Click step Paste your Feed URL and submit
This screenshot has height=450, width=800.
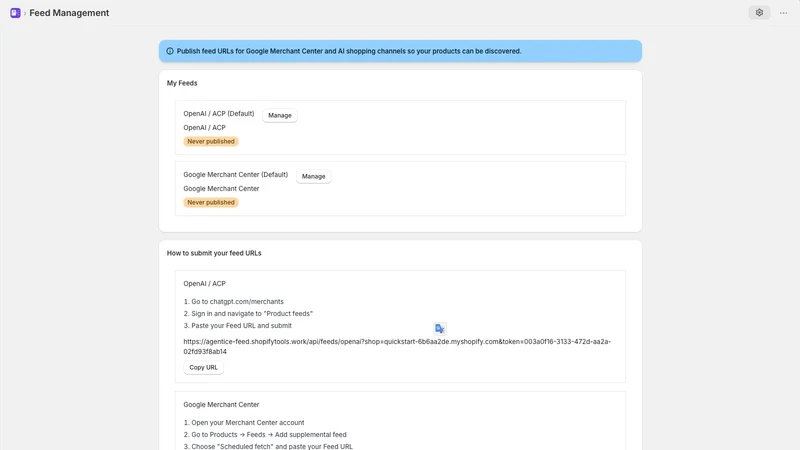[238, 326]
